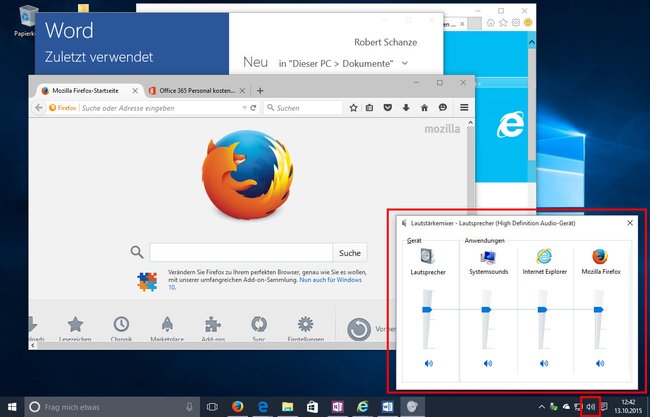Open Lesezeichen from Firefox start page
Viewport: 650px width, 417px height.
point(75,330)
